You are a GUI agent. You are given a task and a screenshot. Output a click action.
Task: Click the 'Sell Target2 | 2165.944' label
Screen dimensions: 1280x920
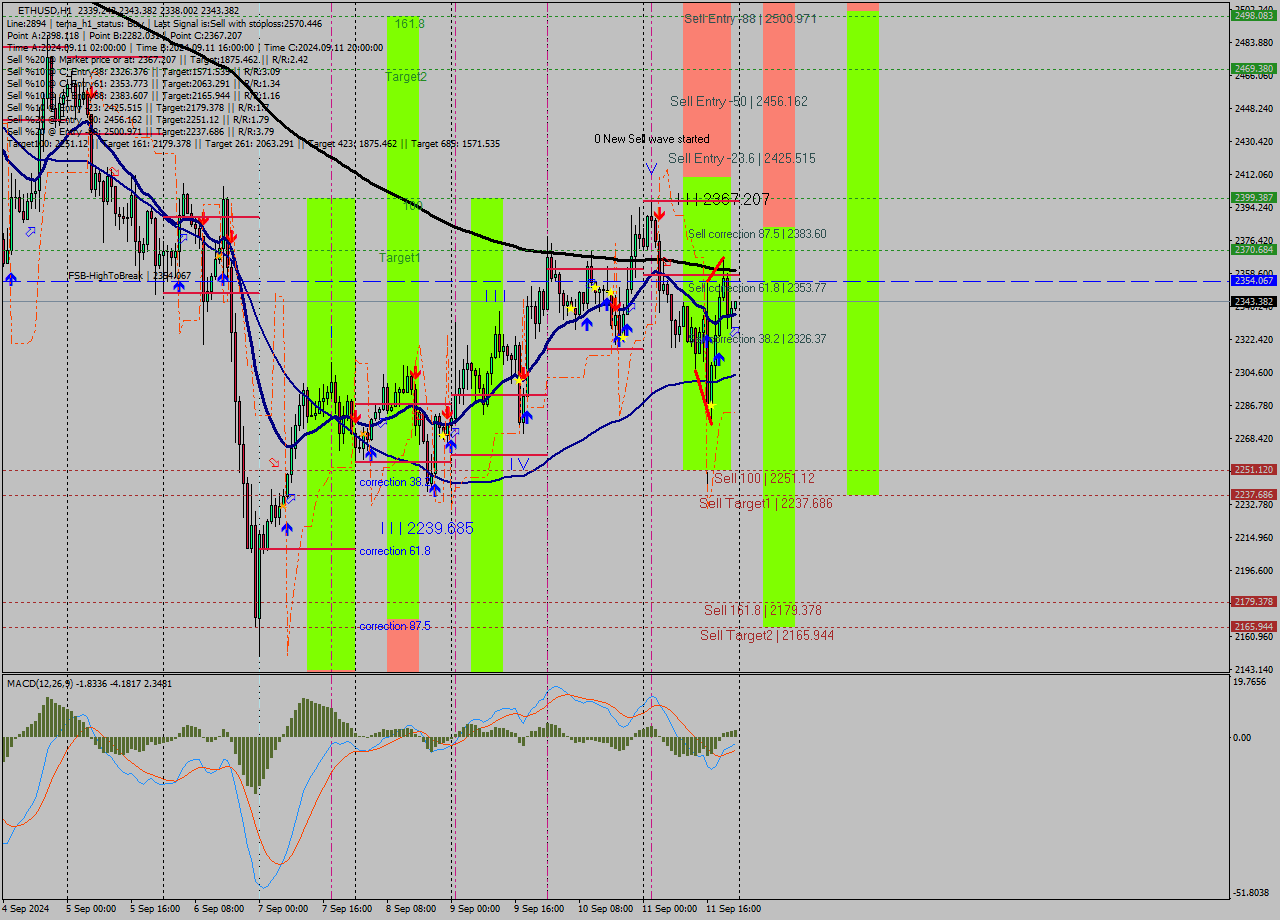click(767, 635)
